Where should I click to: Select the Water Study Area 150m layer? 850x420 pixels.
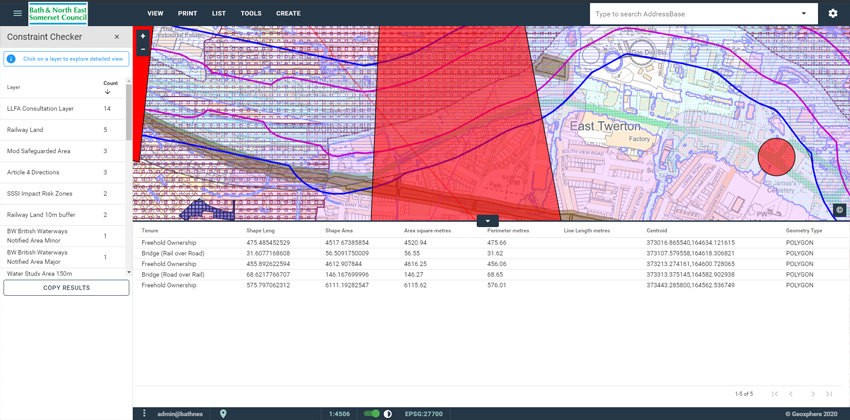(x=64, y=273)
